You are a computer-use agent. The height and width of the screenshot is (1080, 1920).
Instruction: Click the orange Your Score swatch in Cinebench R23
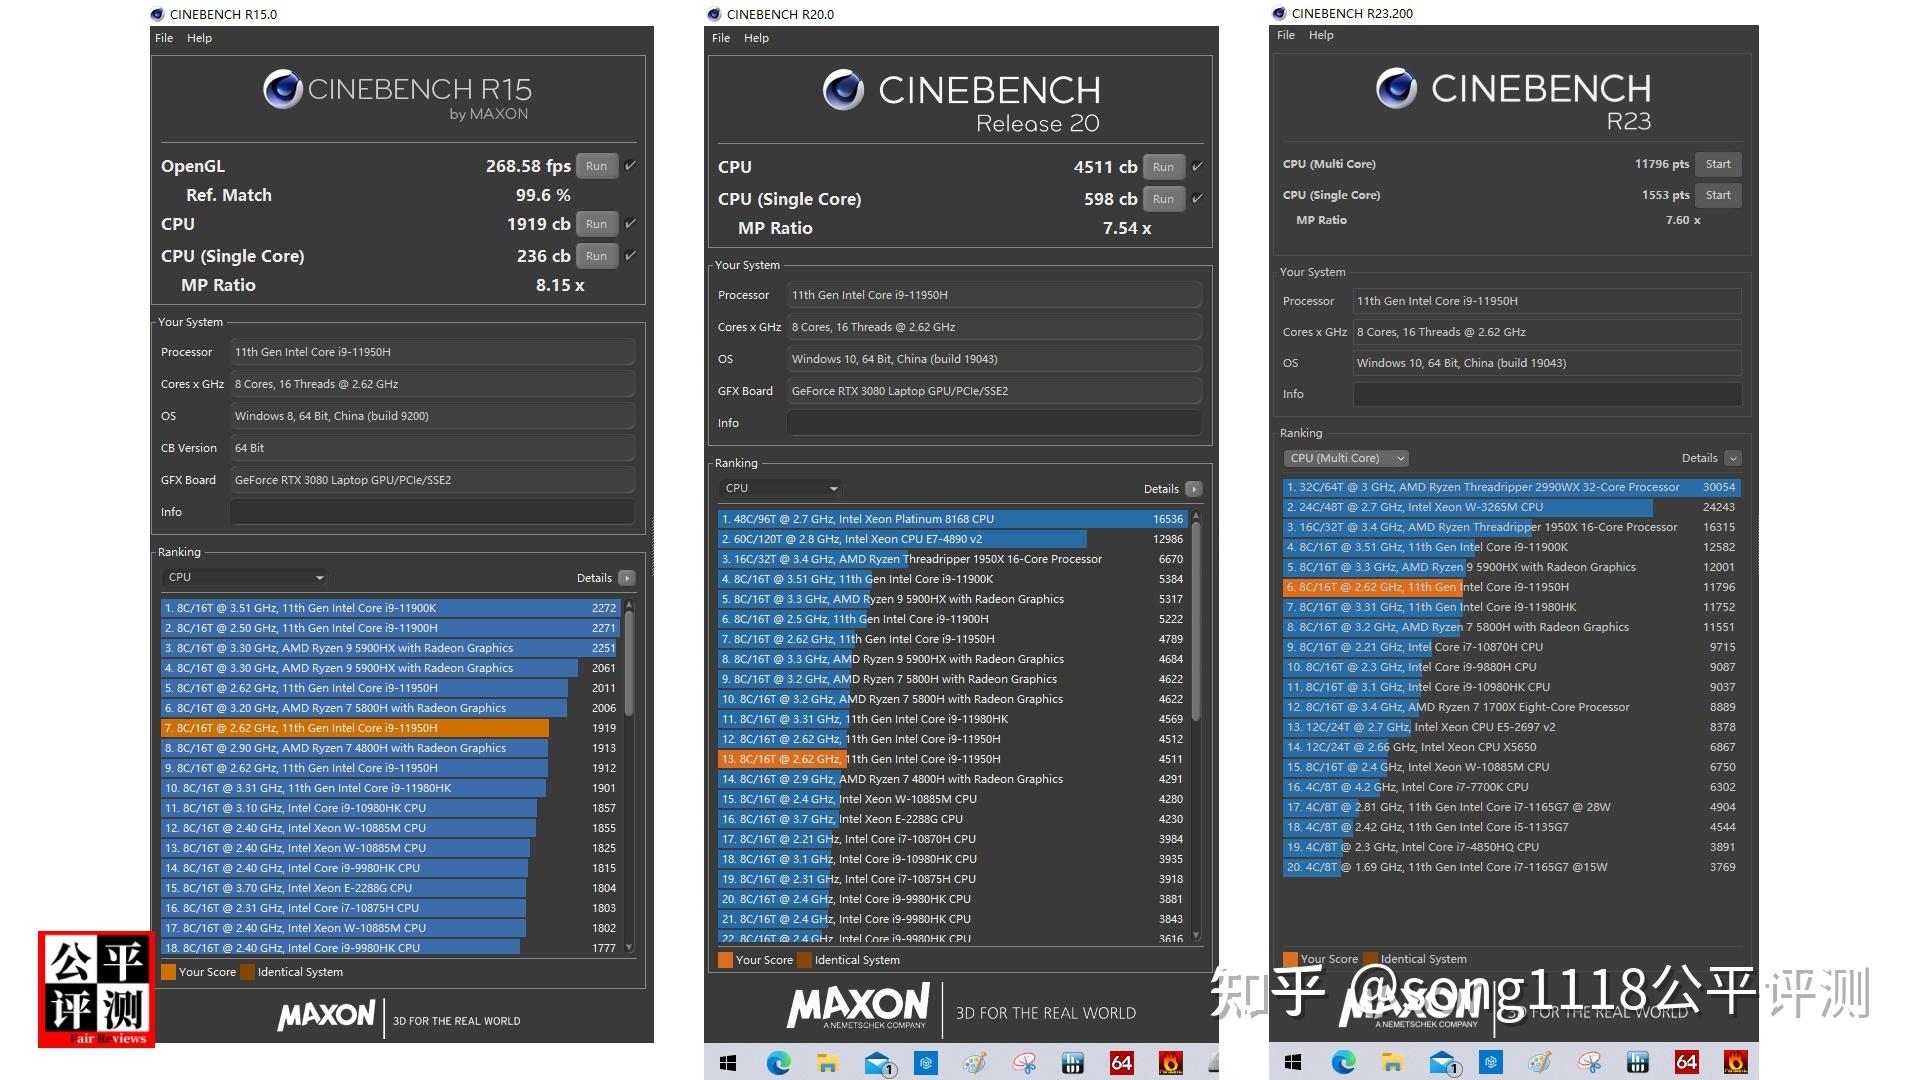1290,959
